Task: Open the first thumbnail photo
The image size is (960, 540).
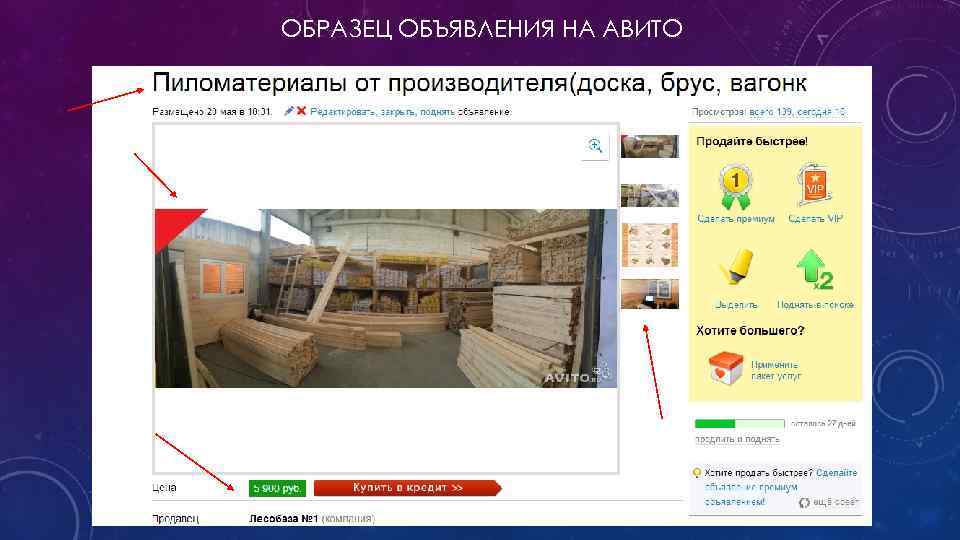Action: pos(650,146)
